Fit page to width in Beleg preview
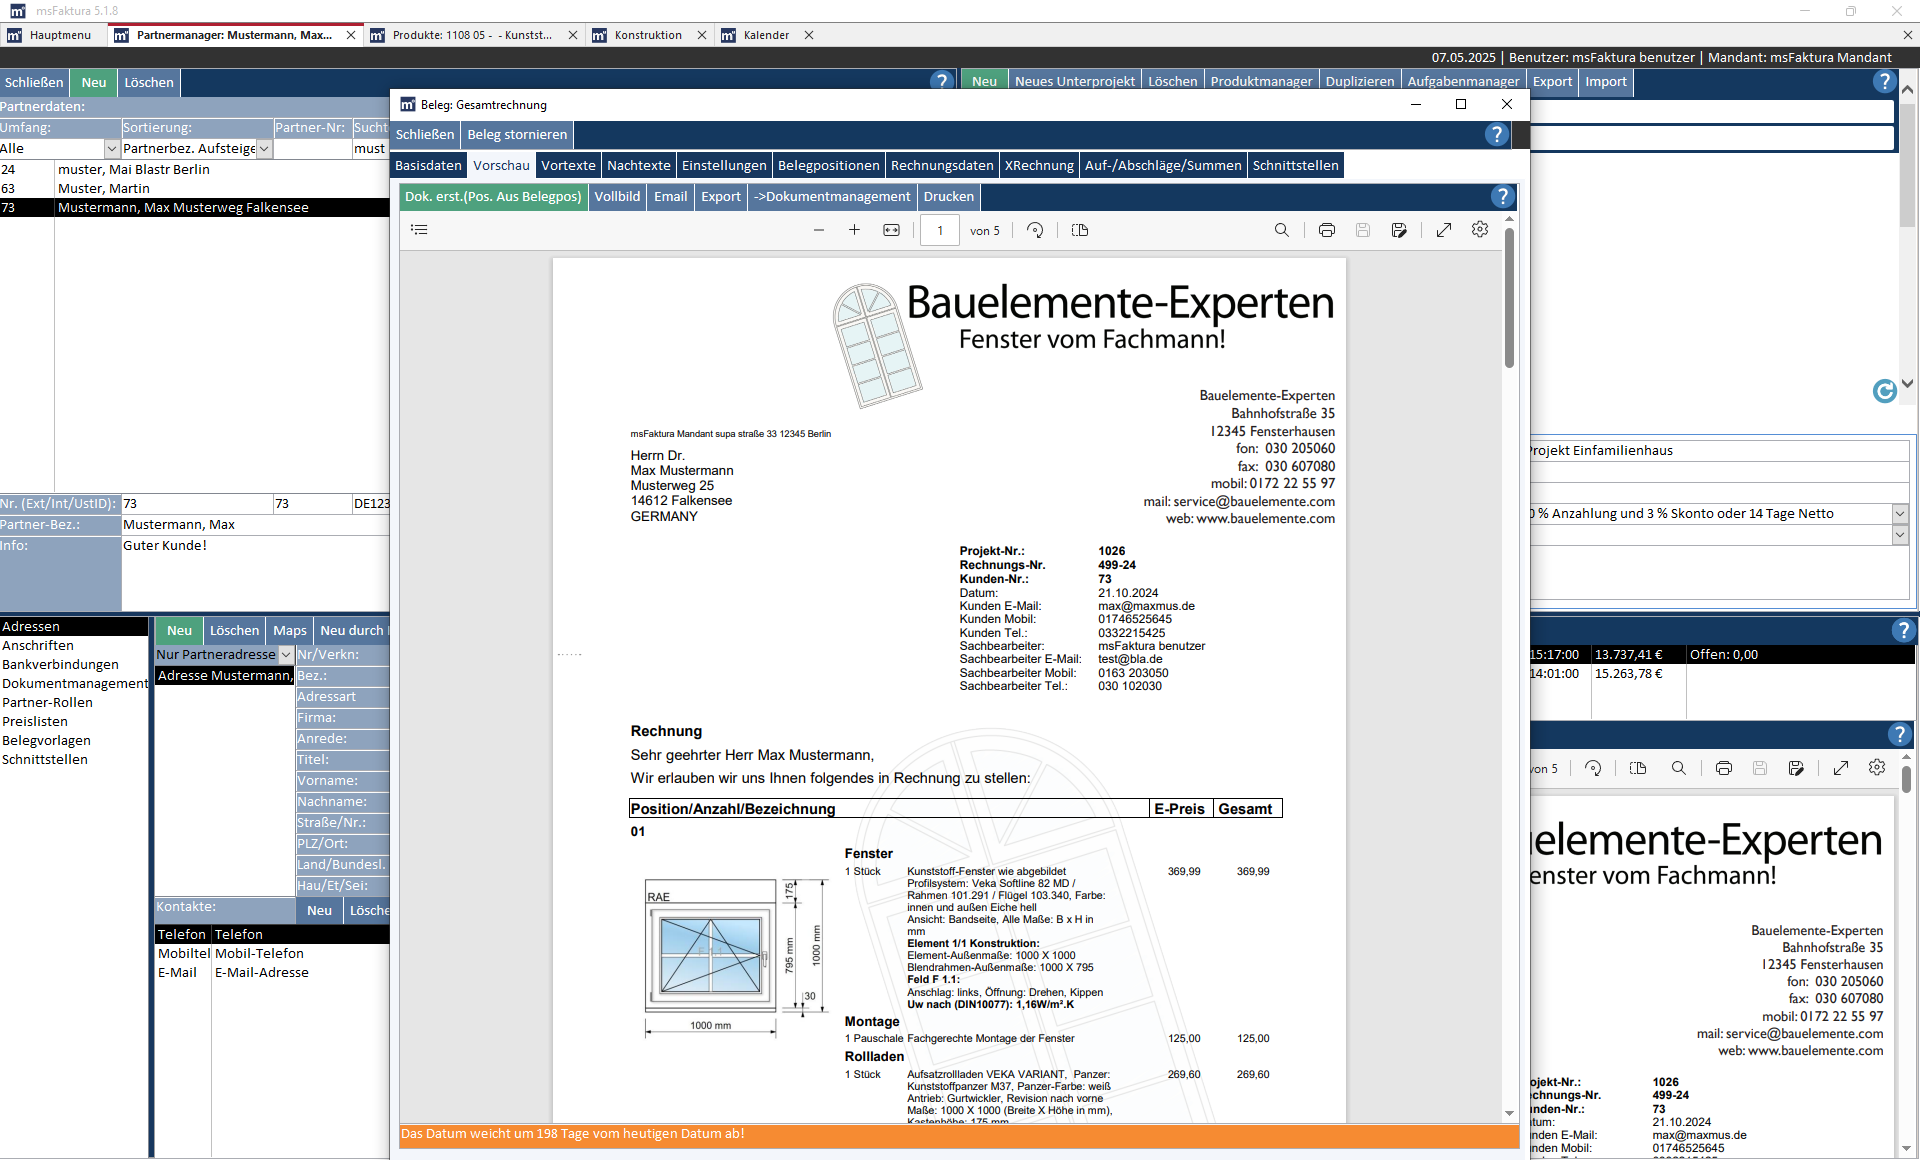 pyautogui.click(x=891, y=230)
